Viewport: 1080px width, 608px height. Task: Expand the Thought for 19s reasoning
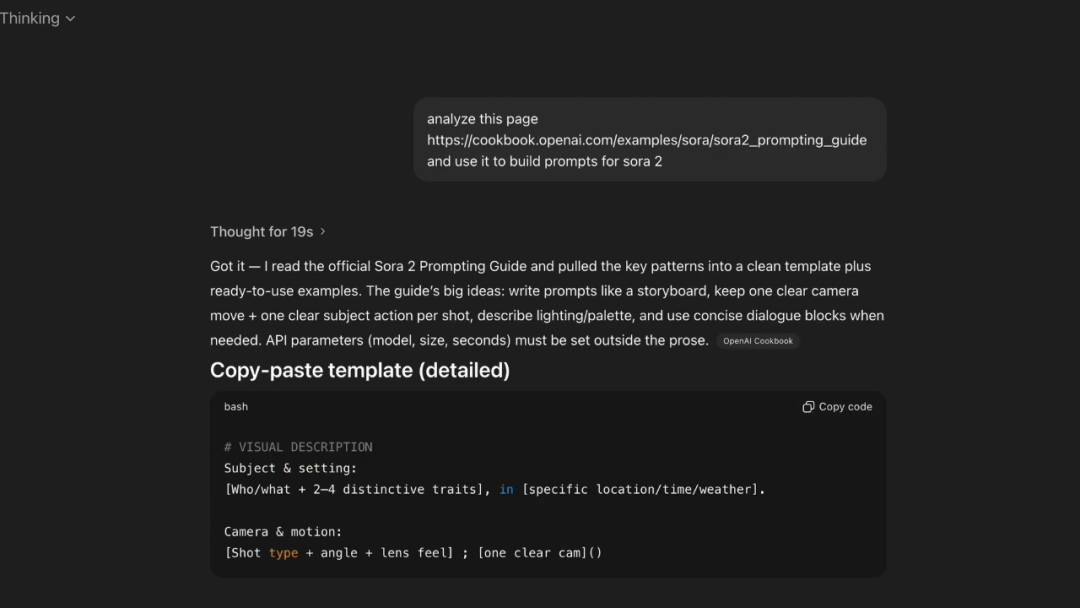(267, 232)
